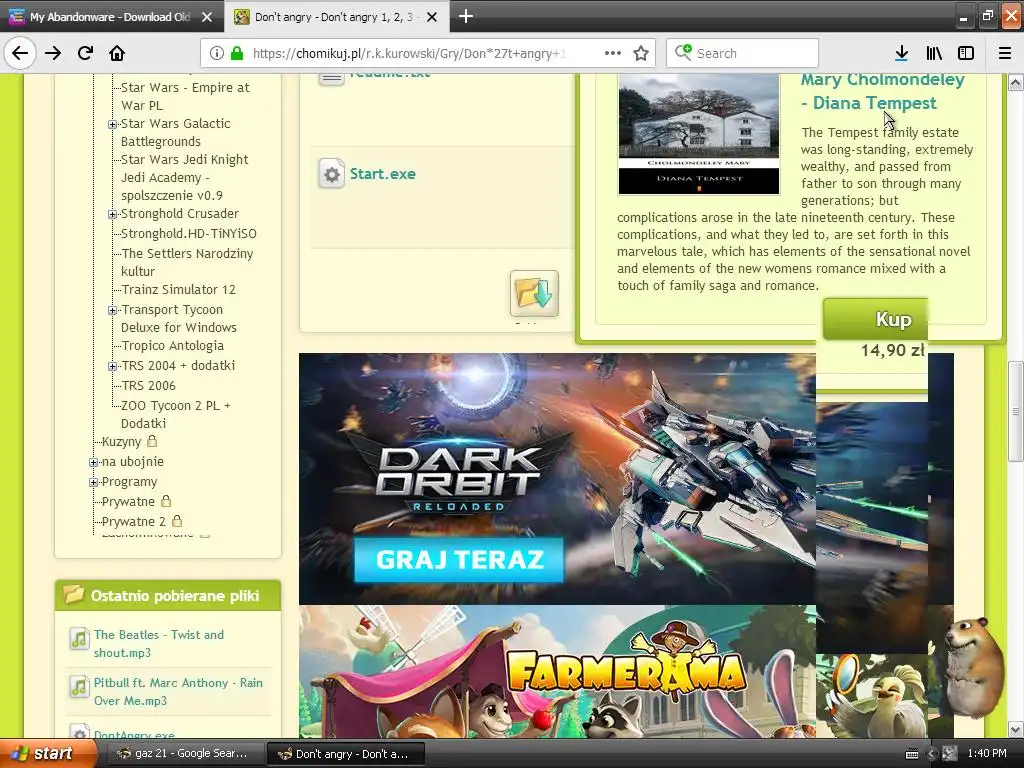Screen dimensions: 1024x768
Task: Open ZOO Tycoon 2 PL + Dodatki folder
Action: click(x=176, y=414)
